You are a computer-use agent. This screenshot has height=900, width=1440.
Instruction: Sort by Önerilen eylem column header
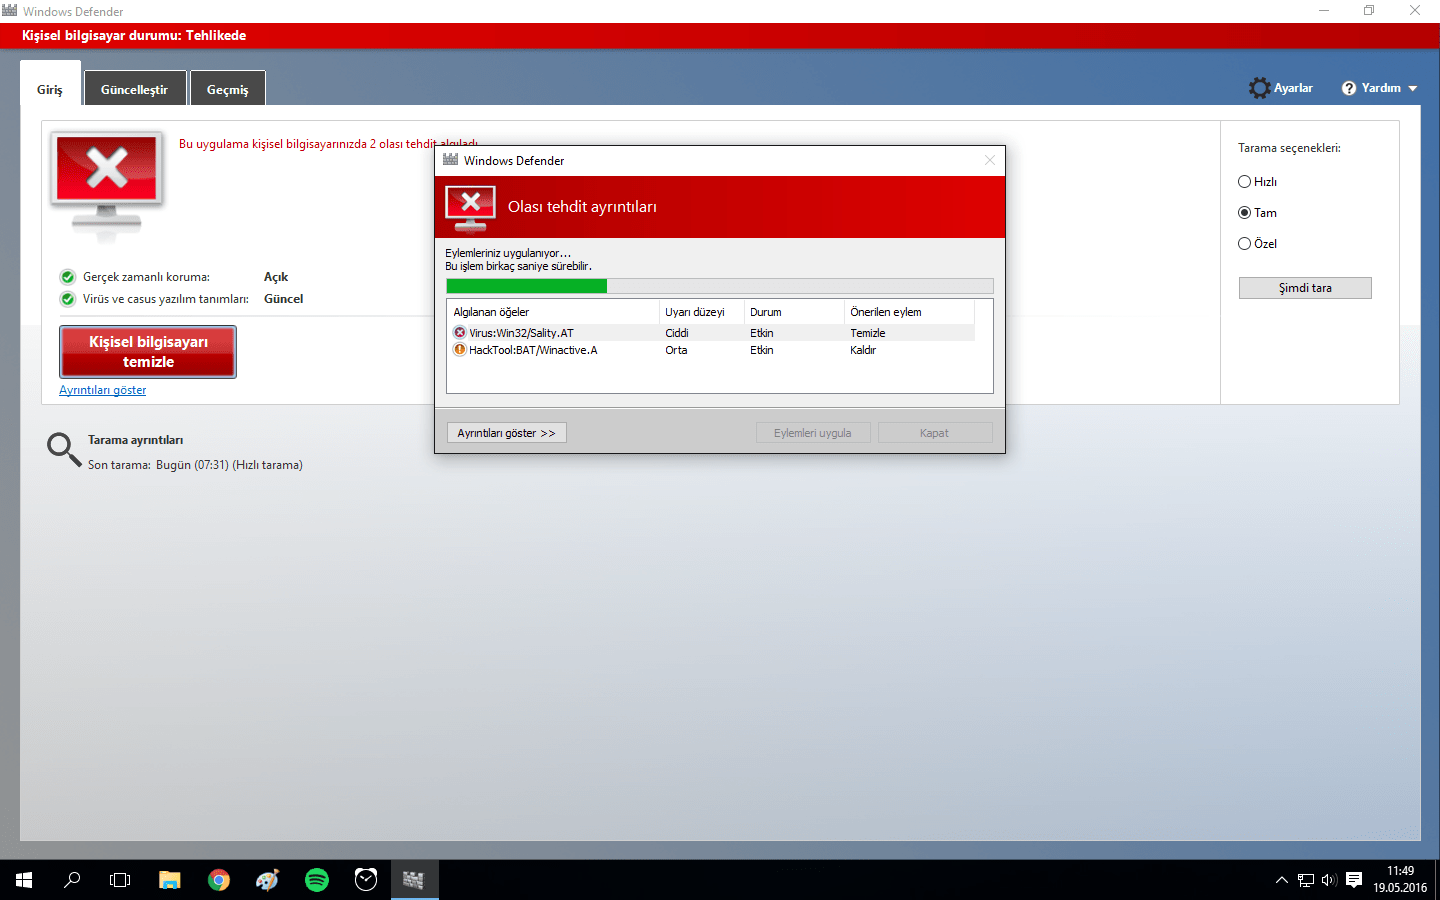910,312
